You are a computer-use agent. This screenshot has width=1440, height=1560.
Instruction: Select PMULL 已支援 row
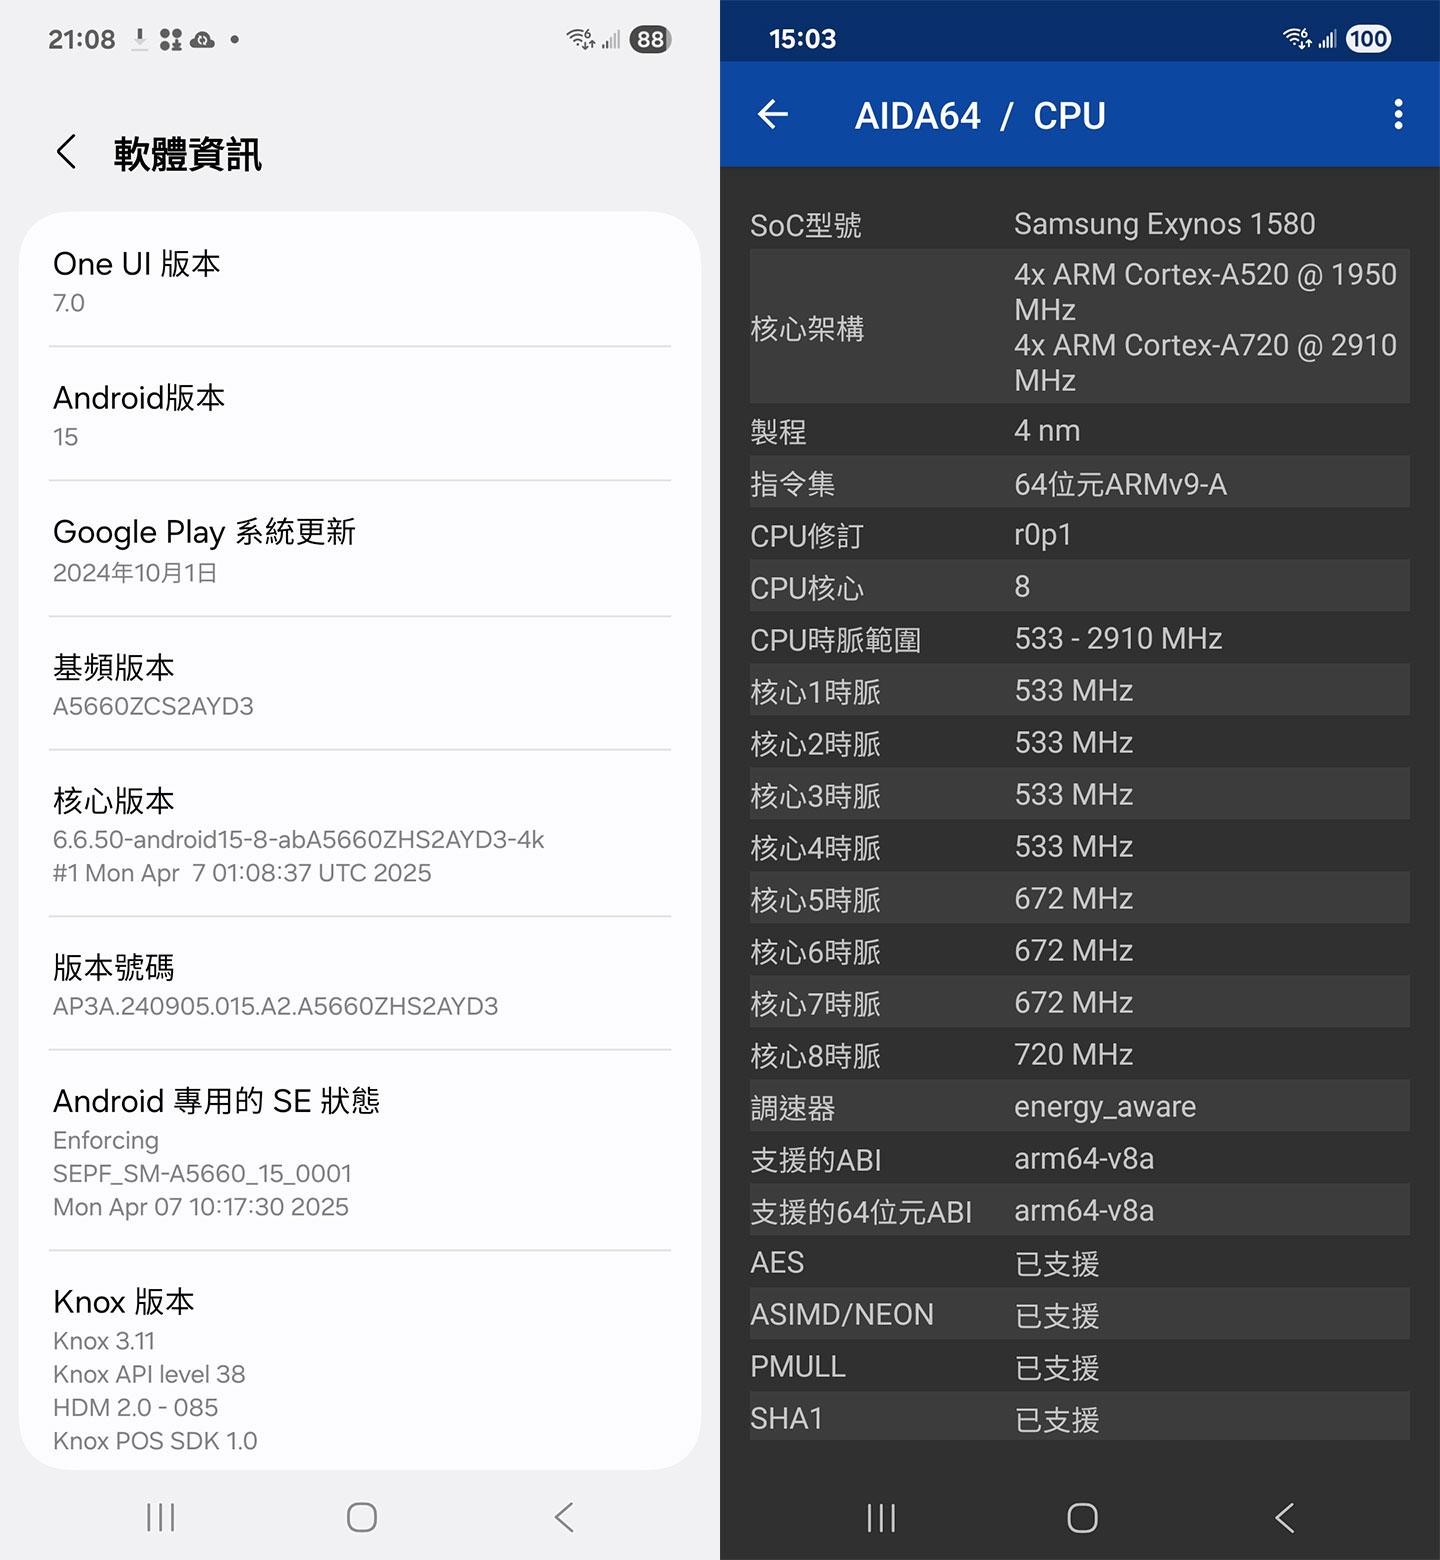1080,1366
